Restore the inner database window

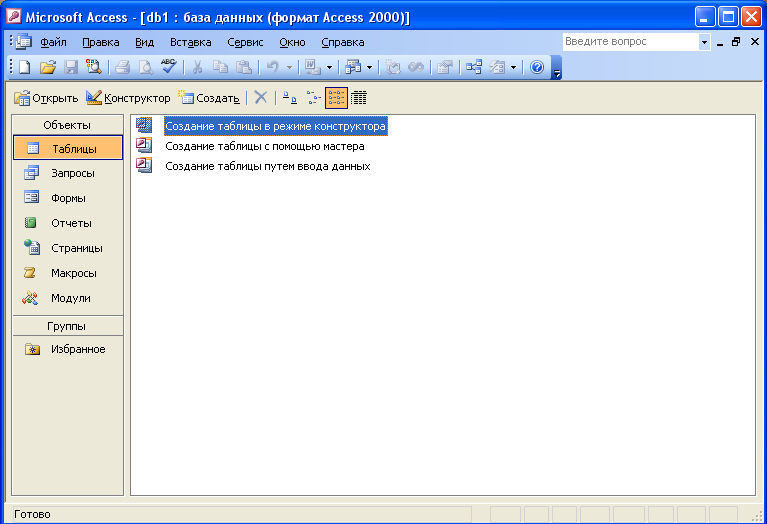[x=736, y=42]
